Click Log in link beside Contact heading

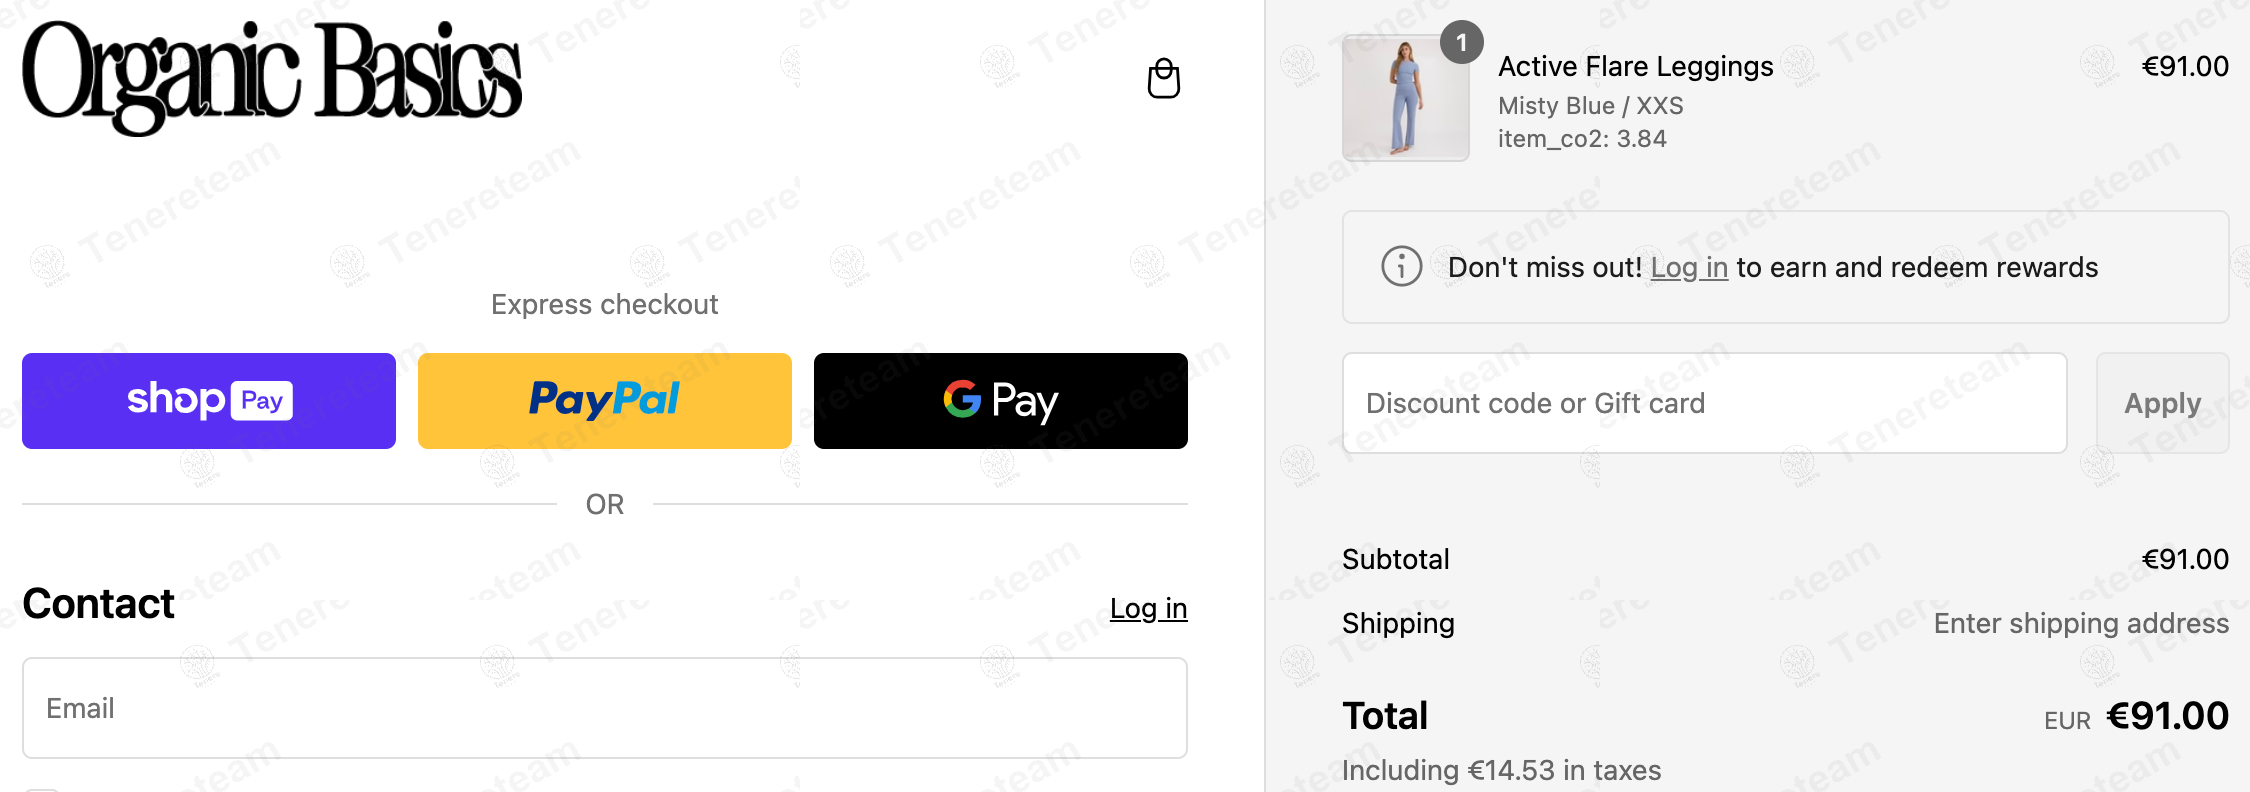1148,608
